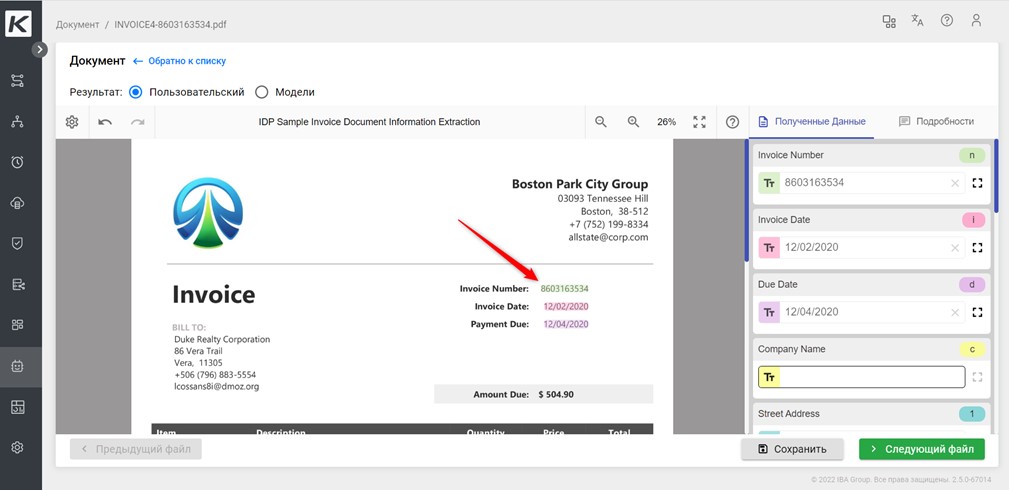The image size is (1009, 490).
Task: Open the dashboard tiles icon in the sidebar
Action: click(17, 325)
